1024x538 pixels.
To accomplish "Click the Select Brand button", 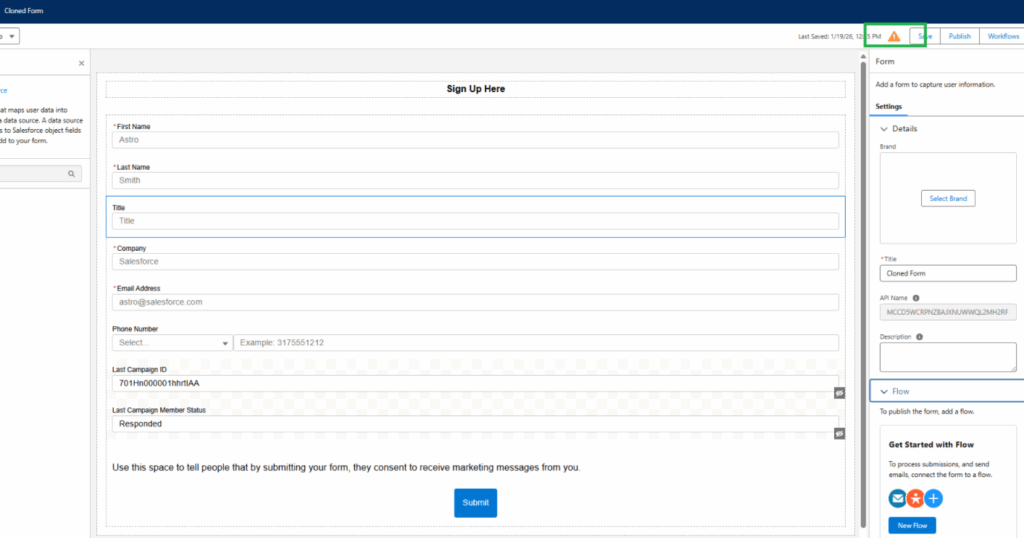I will [x=948, y=198].
